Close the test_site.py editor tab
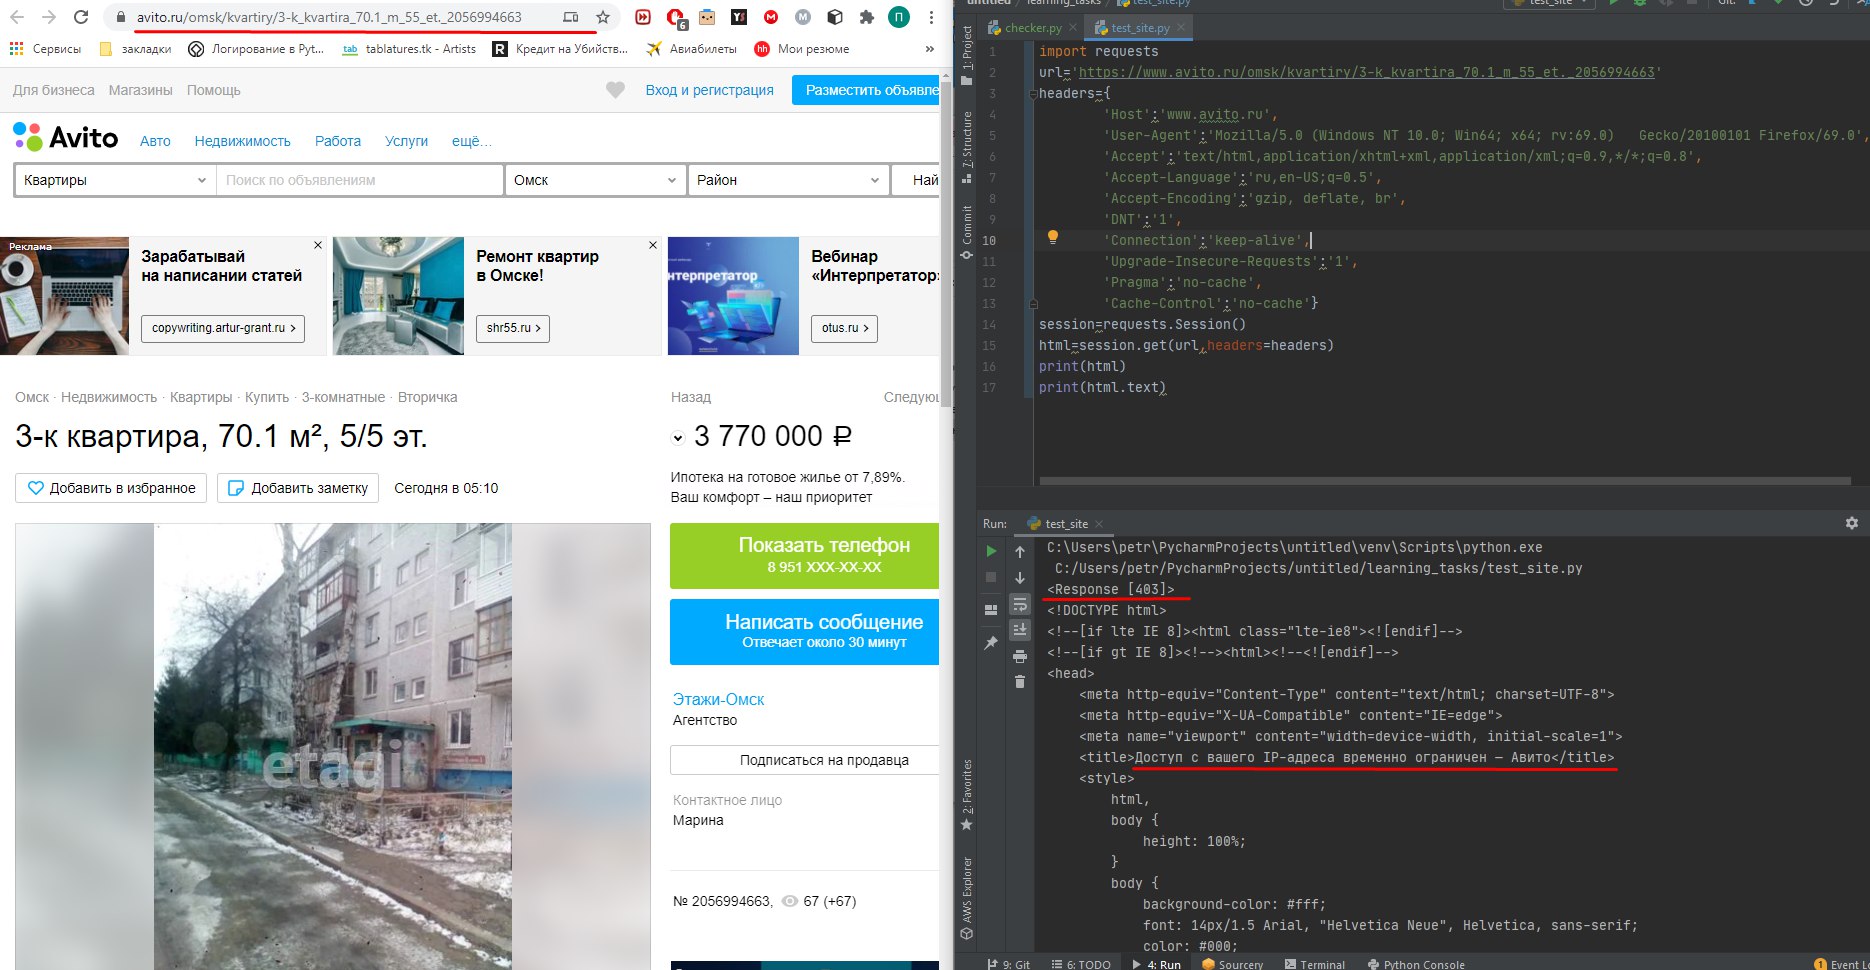Image resolution: width=1870 pixels, height=970 pixels. [x=1181, y=28]
